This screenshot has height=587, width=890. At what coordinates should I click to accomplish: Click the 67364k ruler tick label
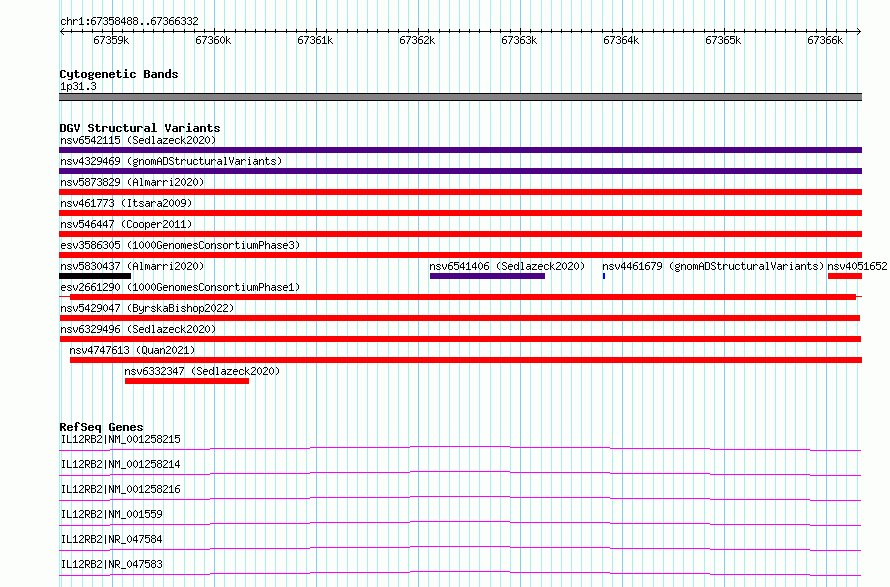[621, 40]
